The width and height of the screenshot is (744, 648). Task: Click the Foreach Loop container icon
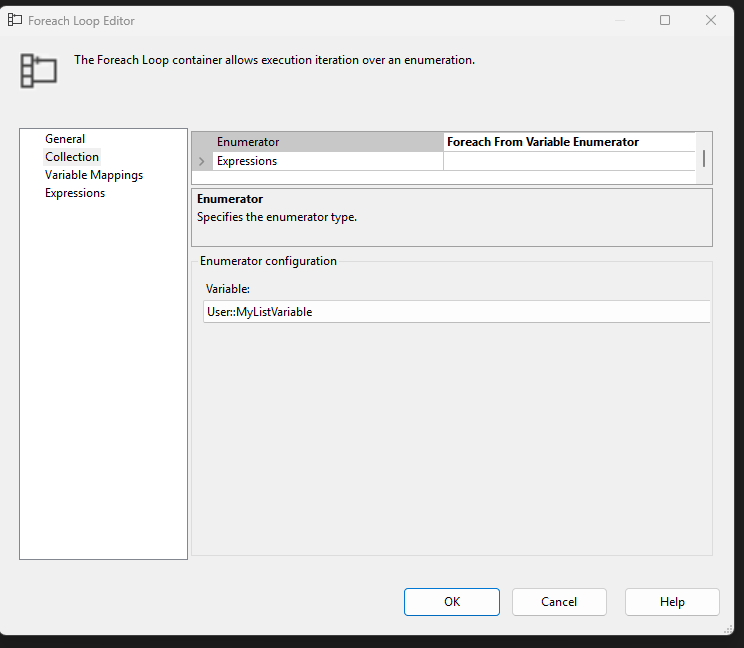tap(39, 71)
